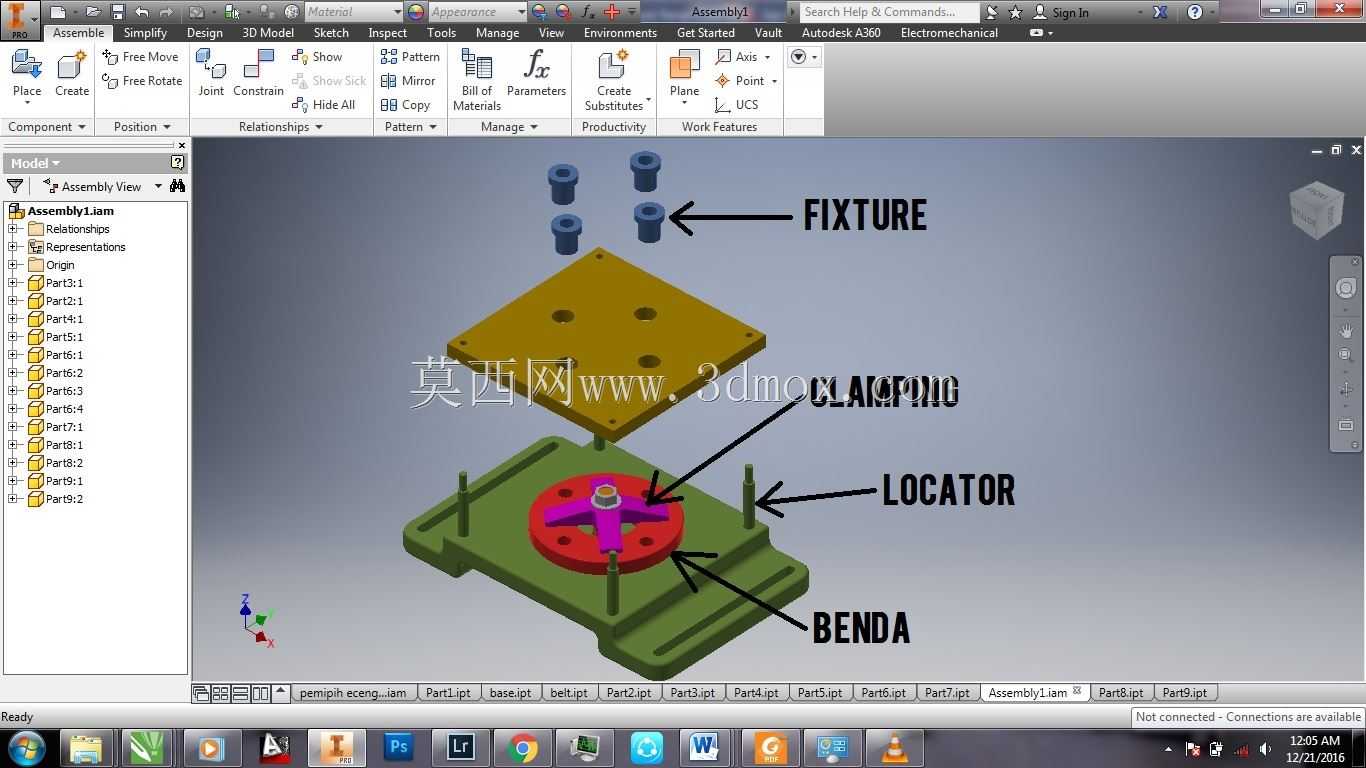Open the browser filter icon
The width and height of the screenshot is (1366, 768).
pos(15,186)
